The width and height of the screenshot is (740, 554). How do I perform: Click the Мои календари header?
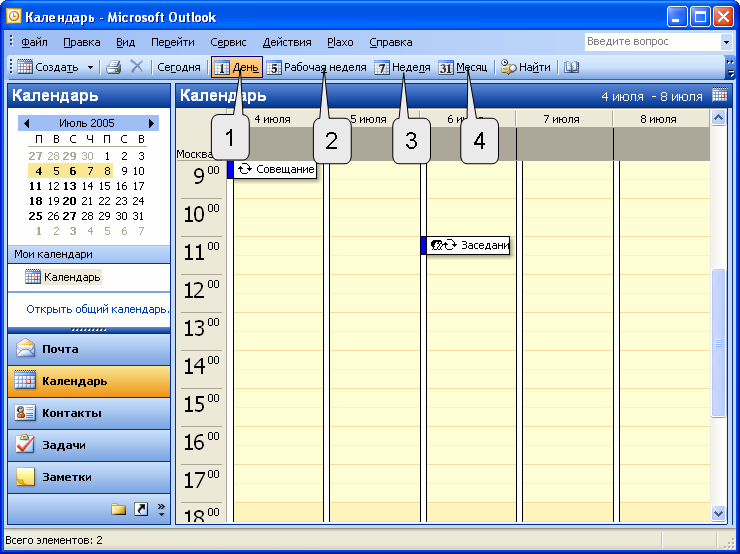click(x=89, y=254)
